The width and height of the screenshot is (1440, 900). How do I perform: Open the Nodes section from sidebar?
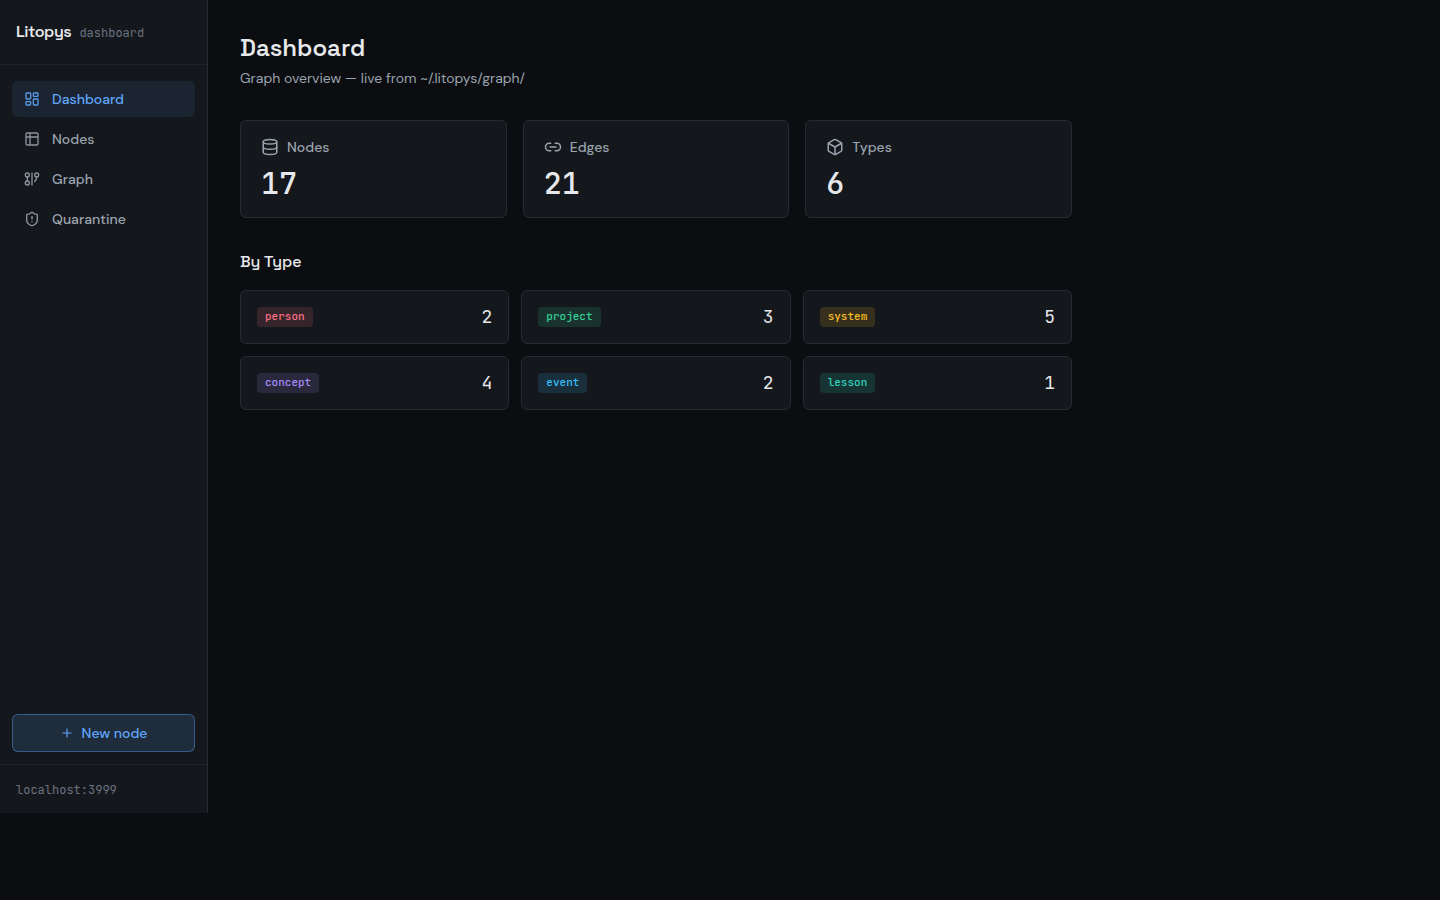(71, 139)
